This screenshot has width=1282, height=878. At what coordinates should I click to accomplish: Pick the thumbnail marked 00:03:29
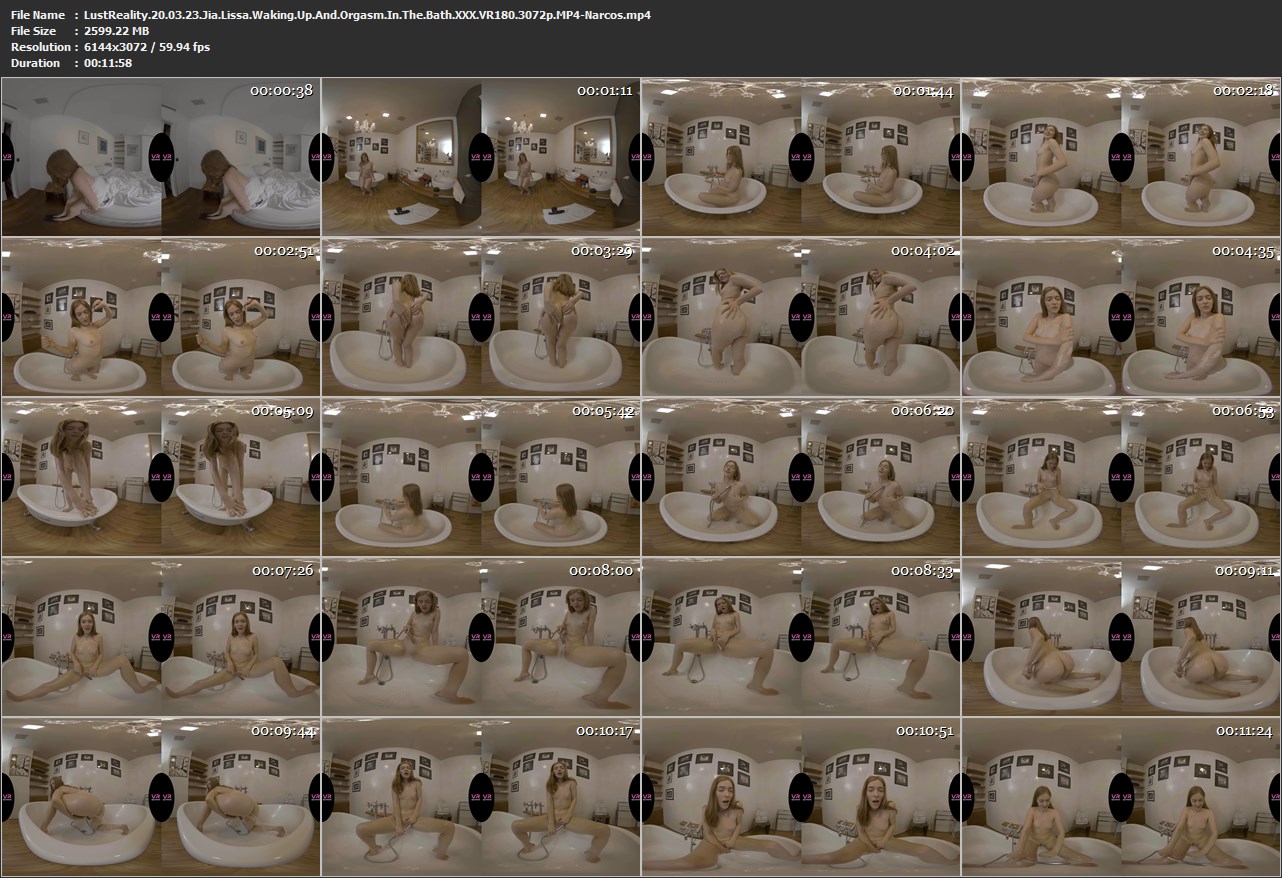481,317
